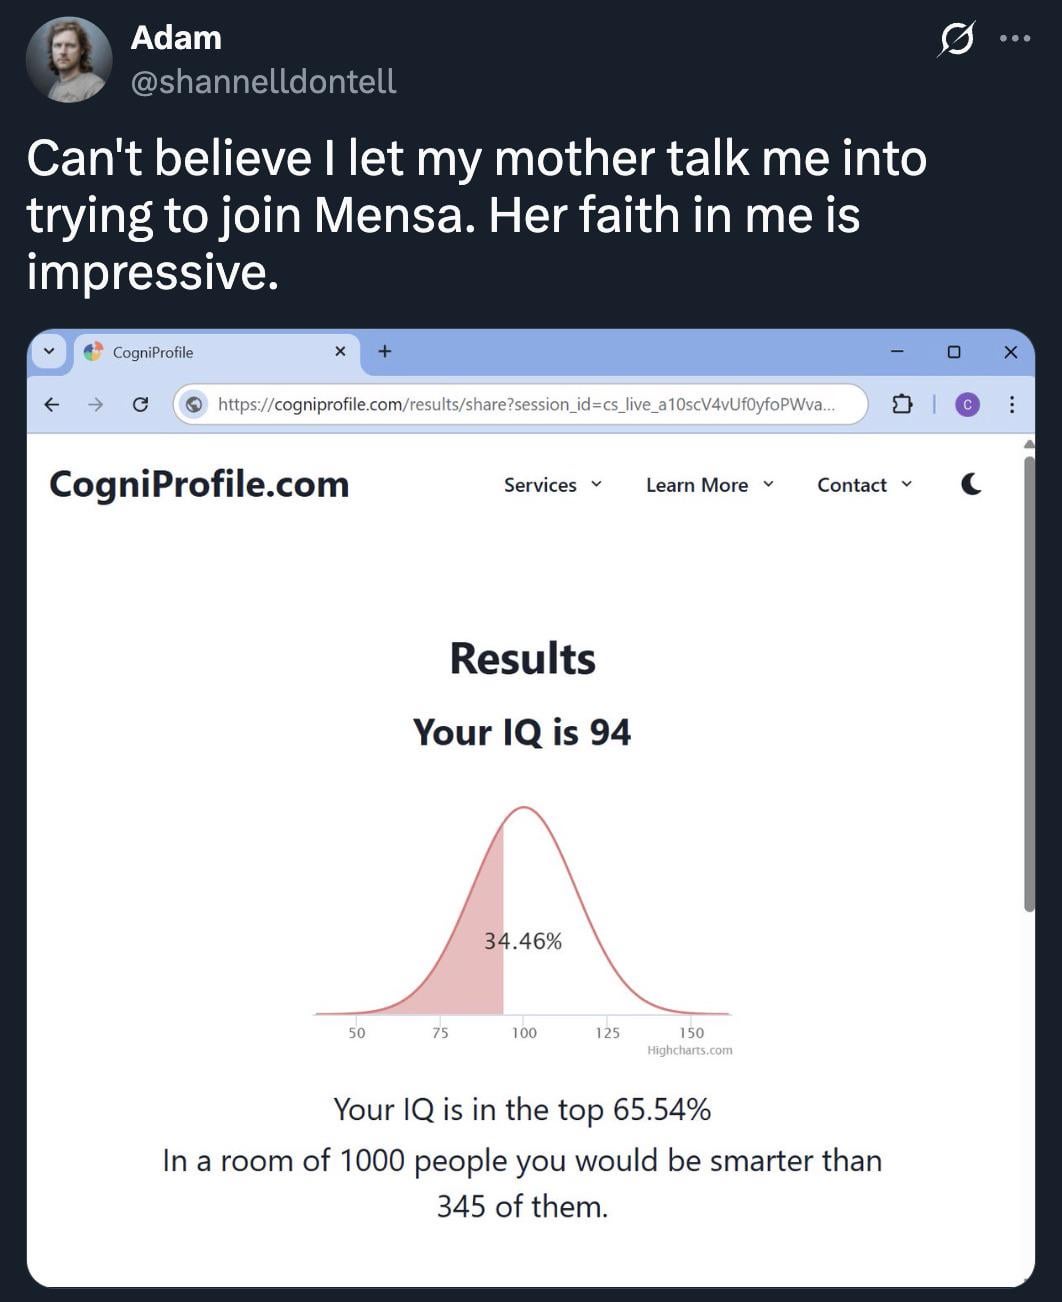This screenshot has height=1302, width=1062.
Task: Click the browser back arrow
Action: pyautogui.click(x=52, y=405)
